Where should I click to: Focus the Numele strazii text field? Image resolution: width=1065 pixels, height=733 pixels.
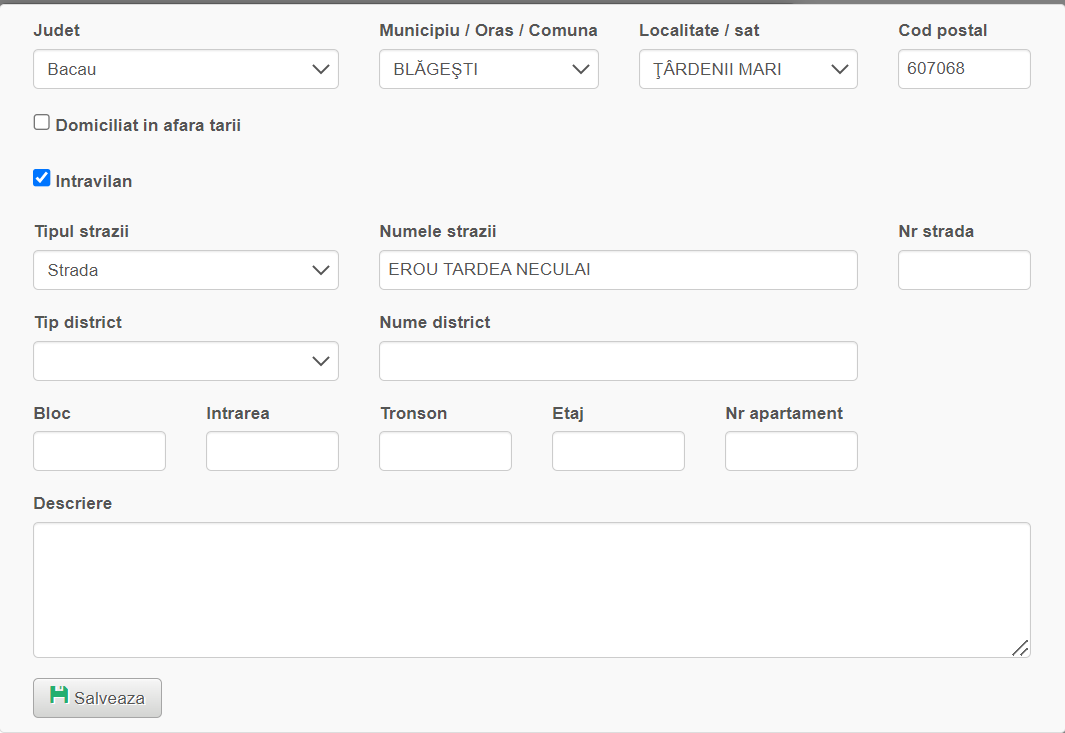point(618,270)
